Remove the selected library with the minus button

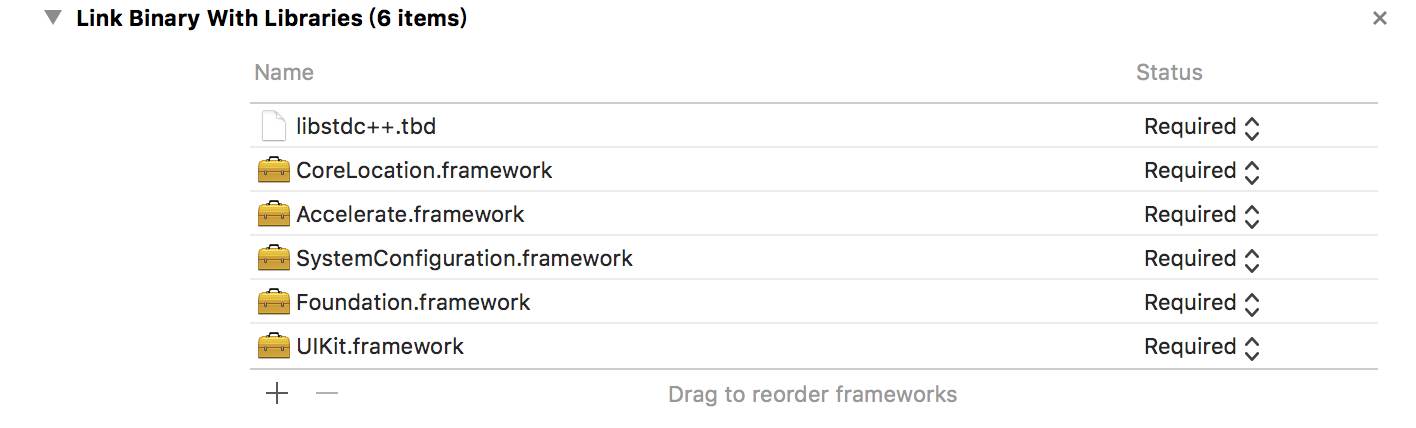pos(327,394)
